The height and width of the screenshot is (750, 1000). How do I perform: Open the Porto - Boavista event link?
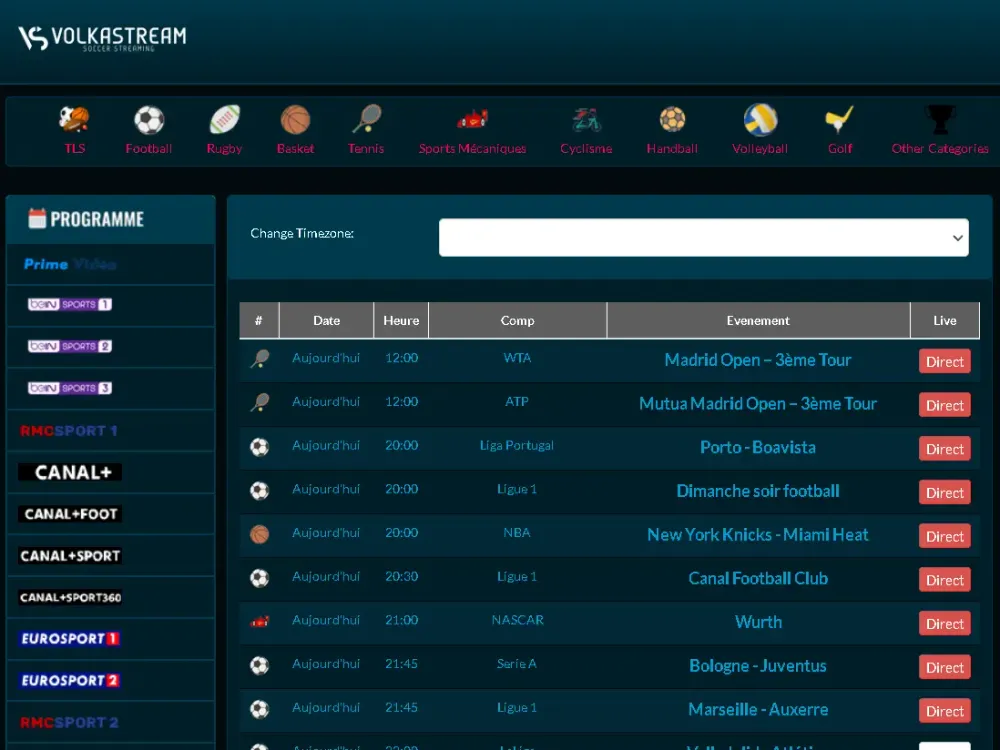[758, 448]
